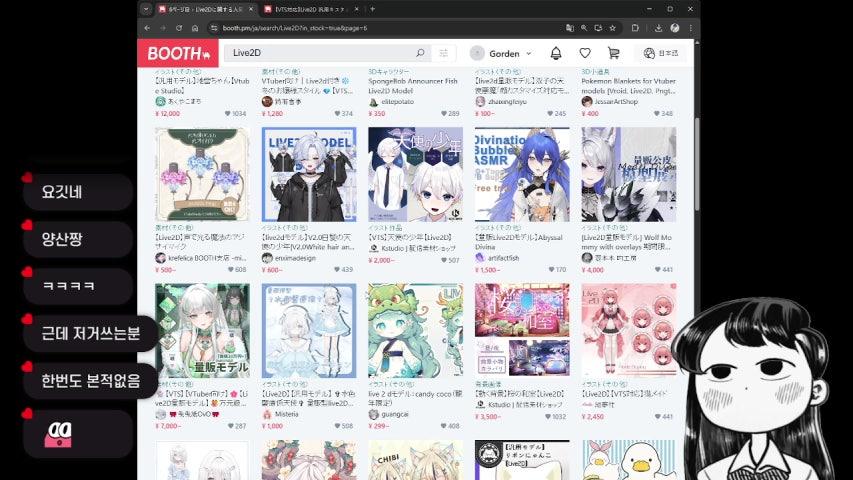
Task: Open the language selector dropdown
Action: point(661,53)
